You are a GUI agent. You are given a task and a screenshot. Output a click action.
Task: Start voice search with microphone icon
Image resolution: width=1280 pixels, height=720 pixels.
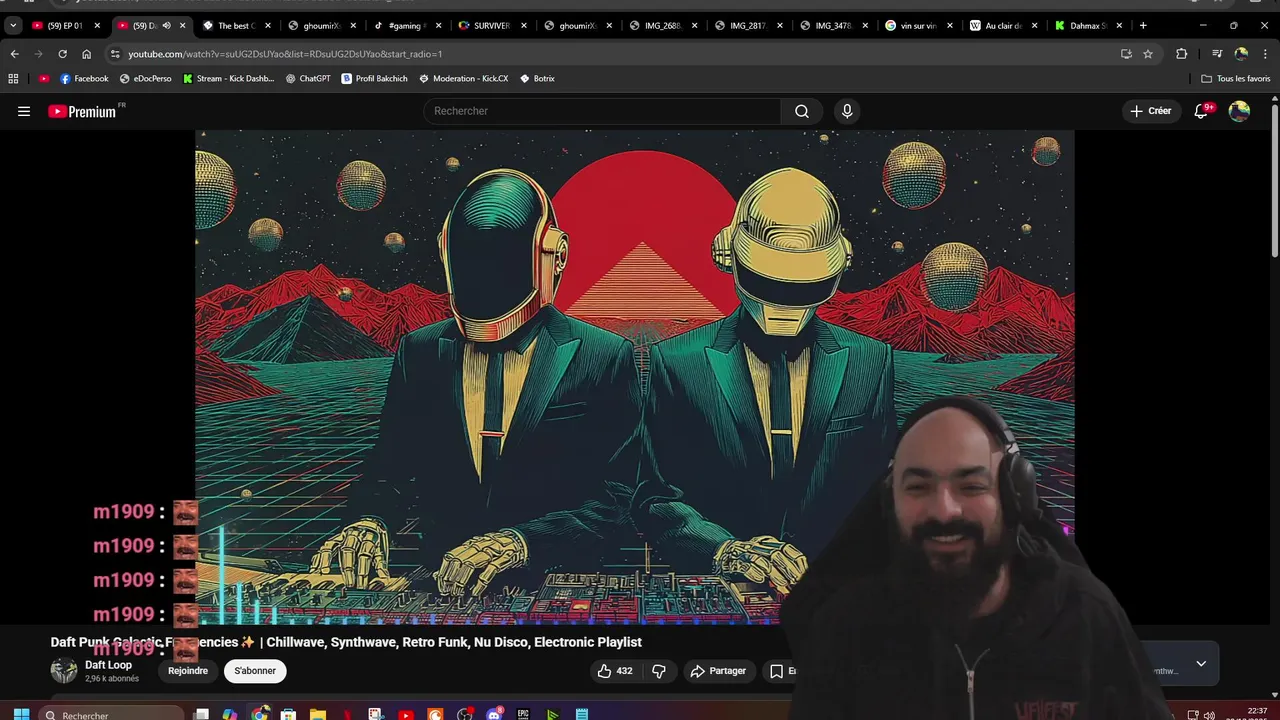(x=847, y=111)
